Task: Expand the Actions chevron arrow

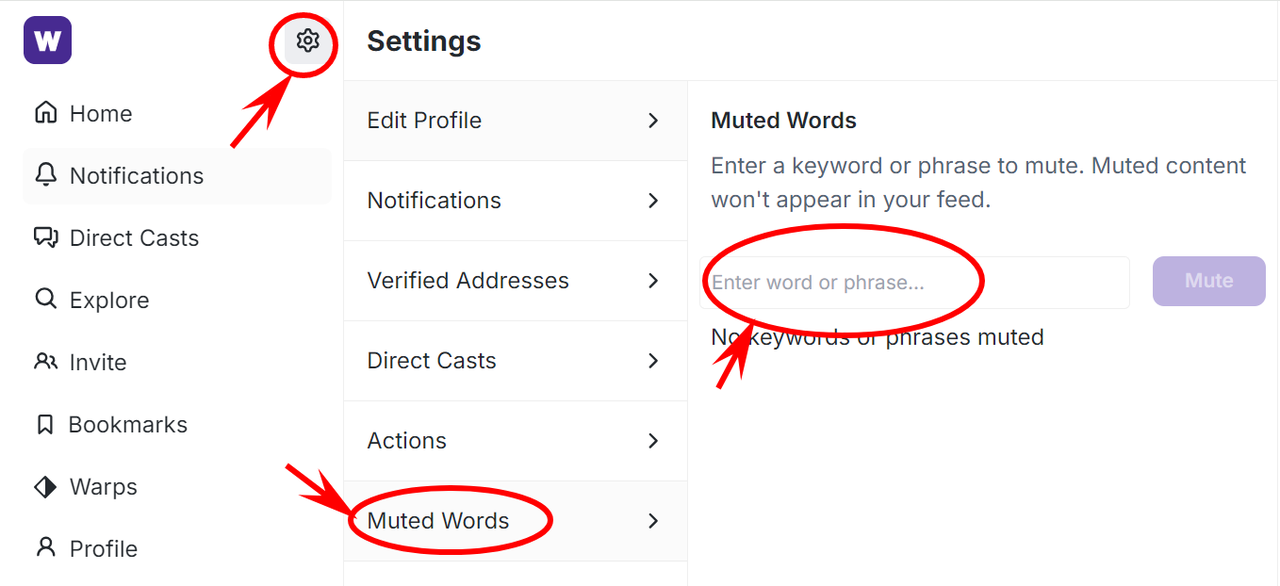Action: point(653,441)
